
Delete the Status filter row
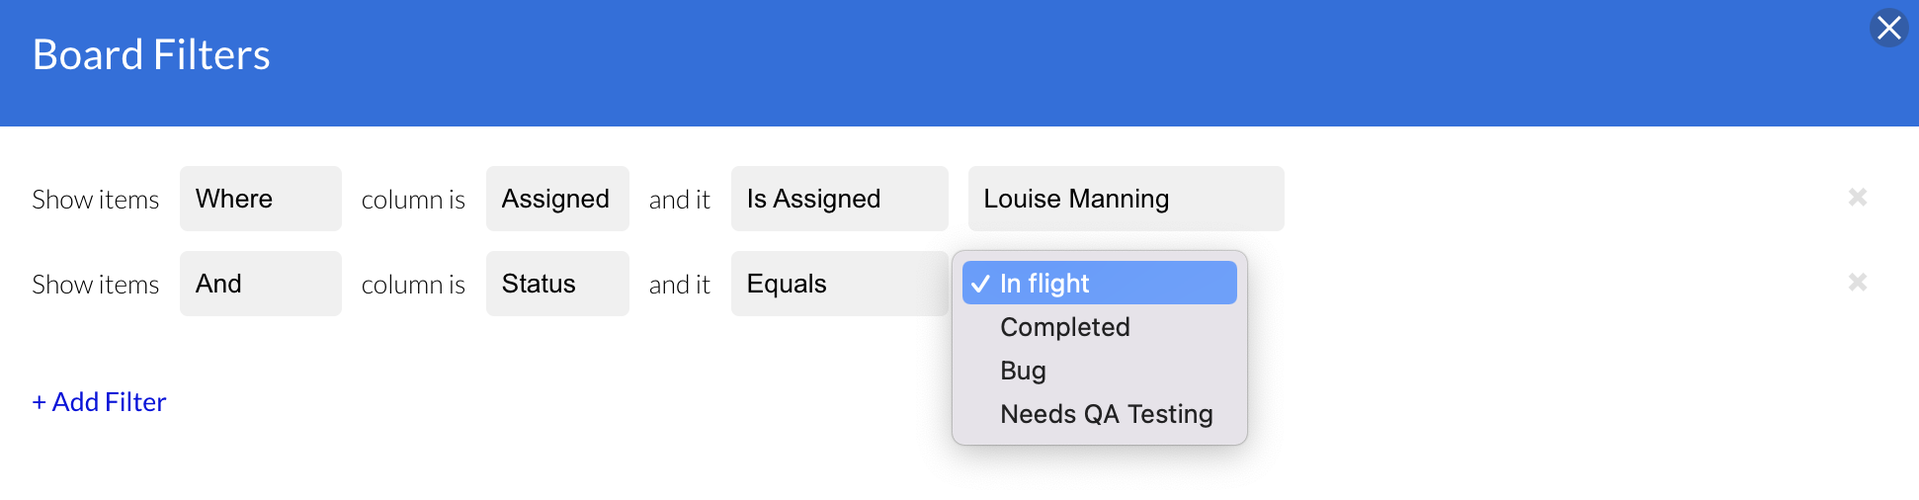pyautogui.click(x=1857, y=283)
